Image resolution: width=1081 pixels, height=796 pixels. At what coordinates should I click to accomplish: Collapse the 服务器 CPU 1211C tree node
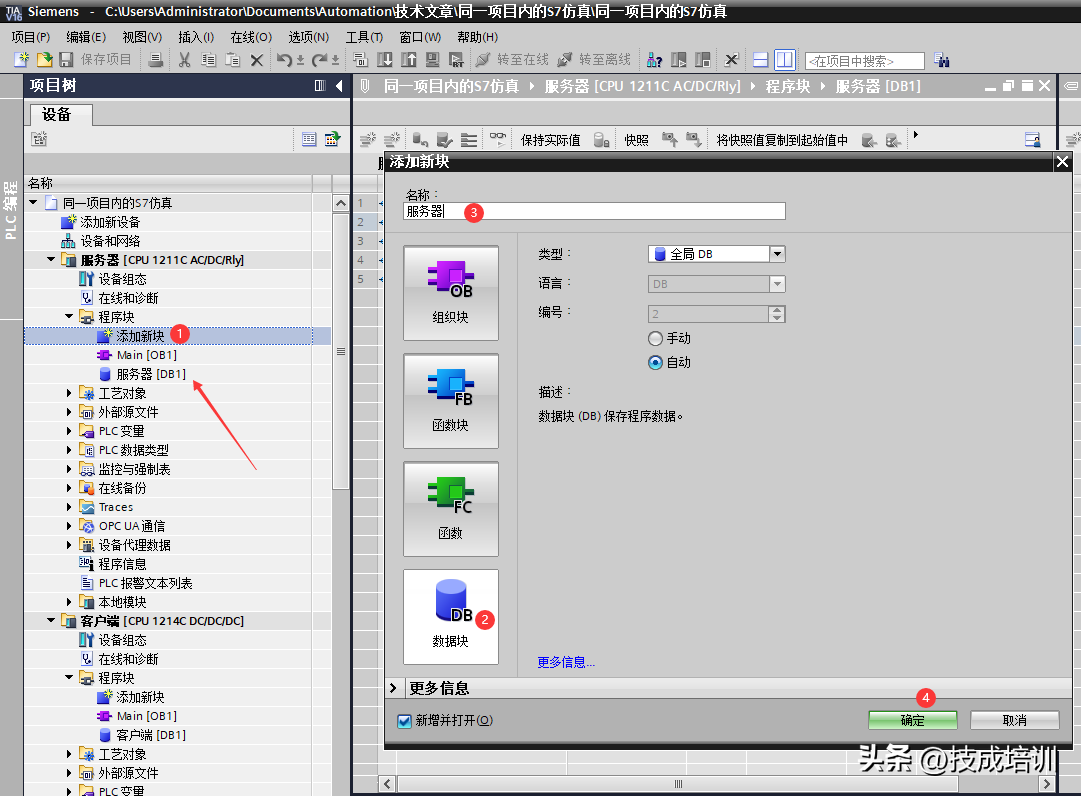click(51, 260)
